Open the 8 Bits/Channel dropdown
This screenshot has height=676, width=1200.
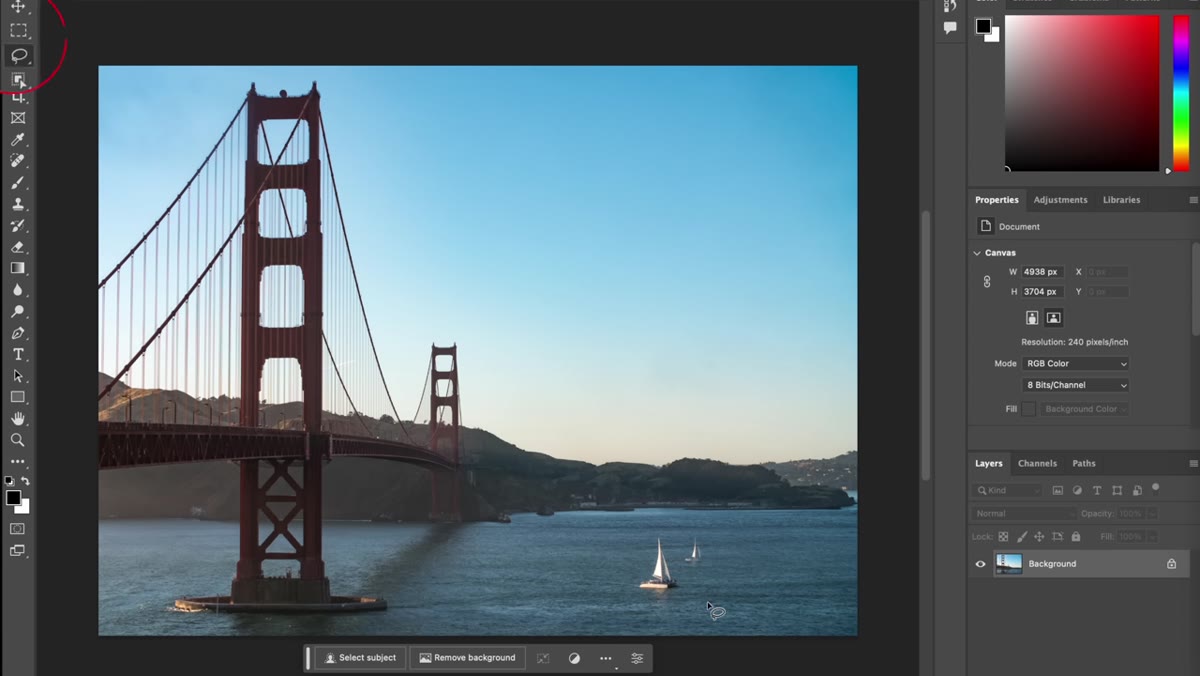click(x=1076, y=385)
